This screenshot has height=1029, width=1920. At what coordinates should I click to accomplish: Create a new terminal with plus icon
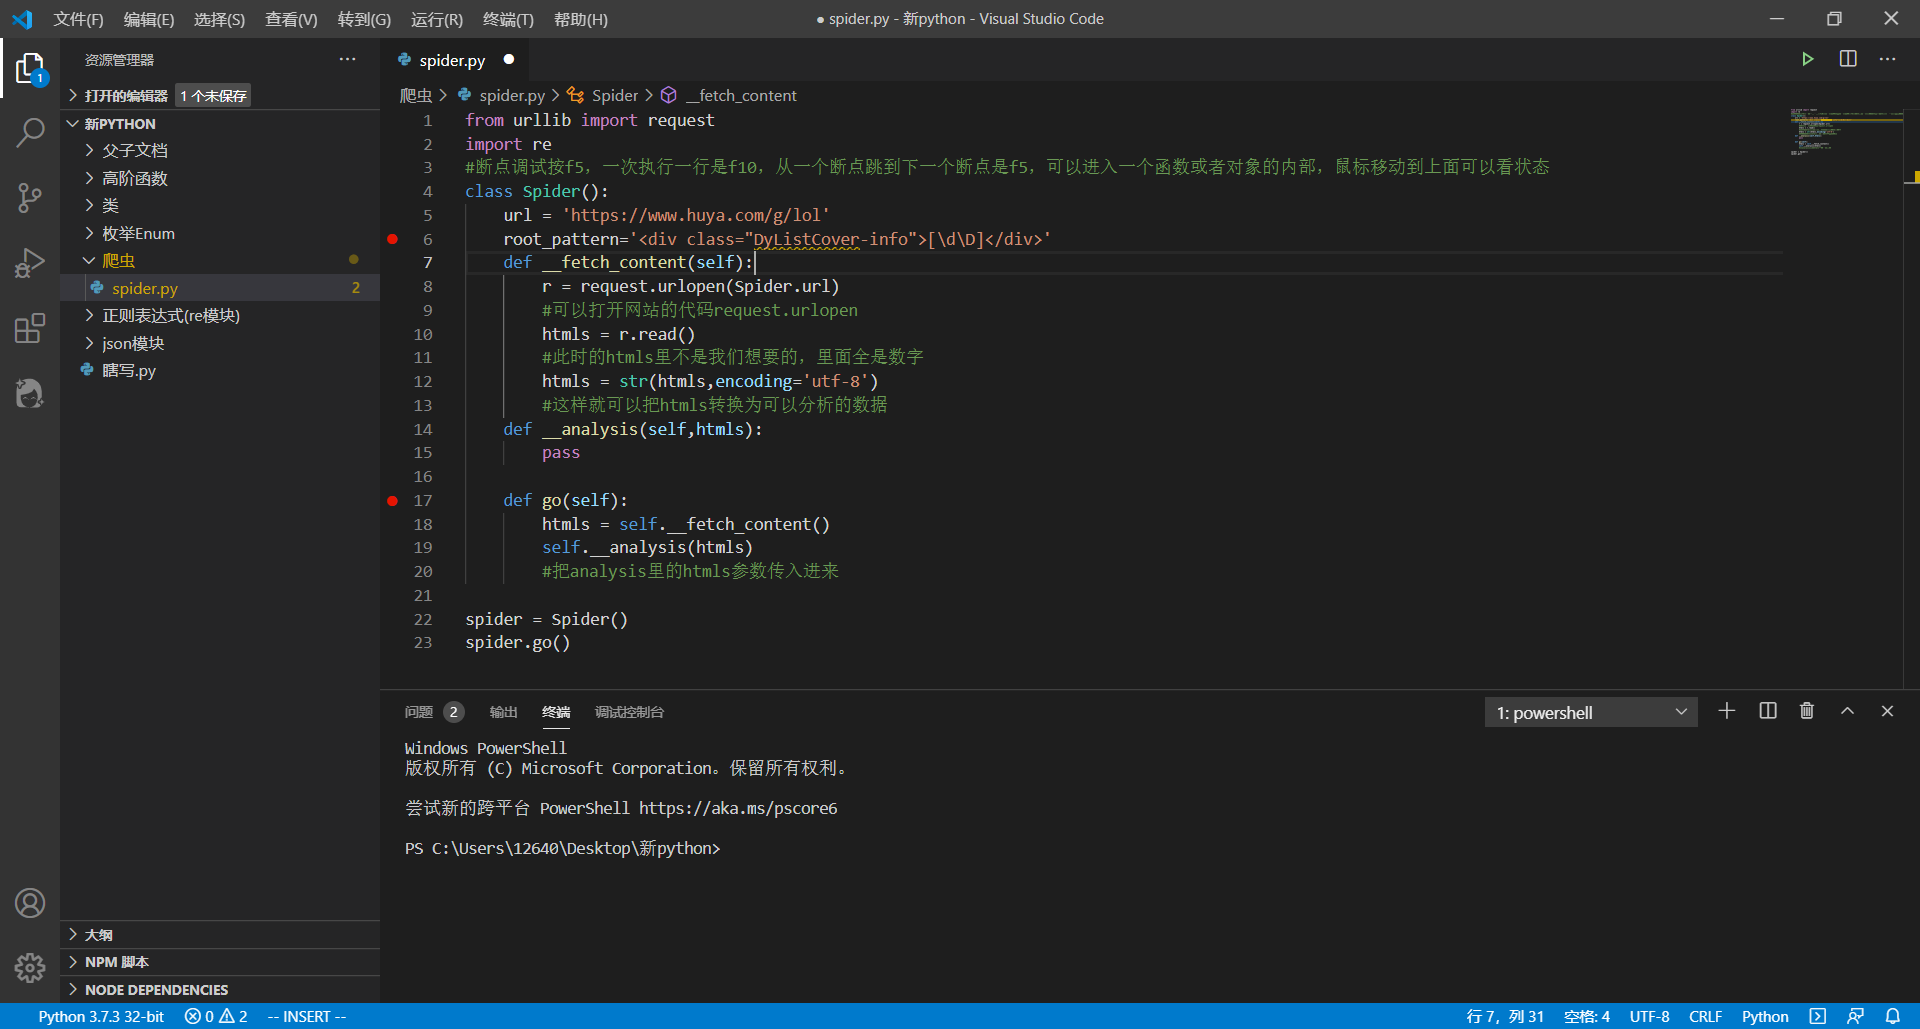(x=1727, y=711)
